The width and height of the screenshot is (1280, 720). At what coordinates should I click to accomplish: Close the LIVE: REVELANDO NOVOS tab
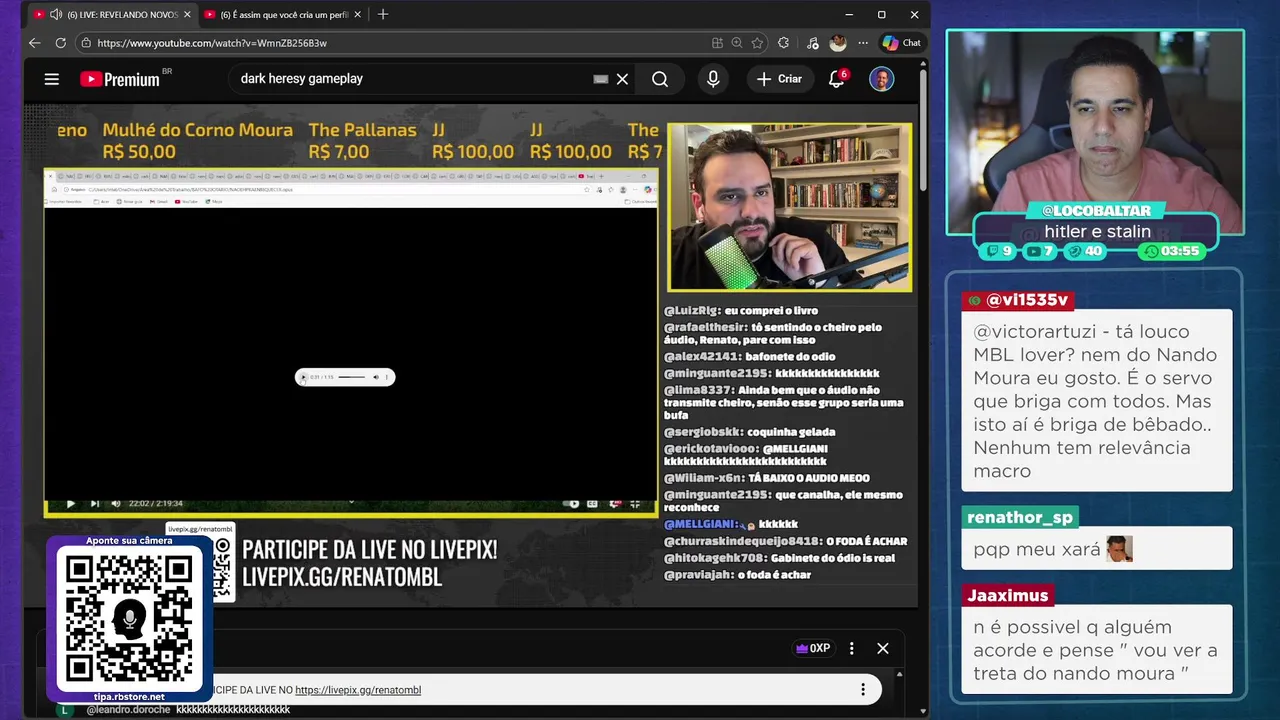[187, 15]
